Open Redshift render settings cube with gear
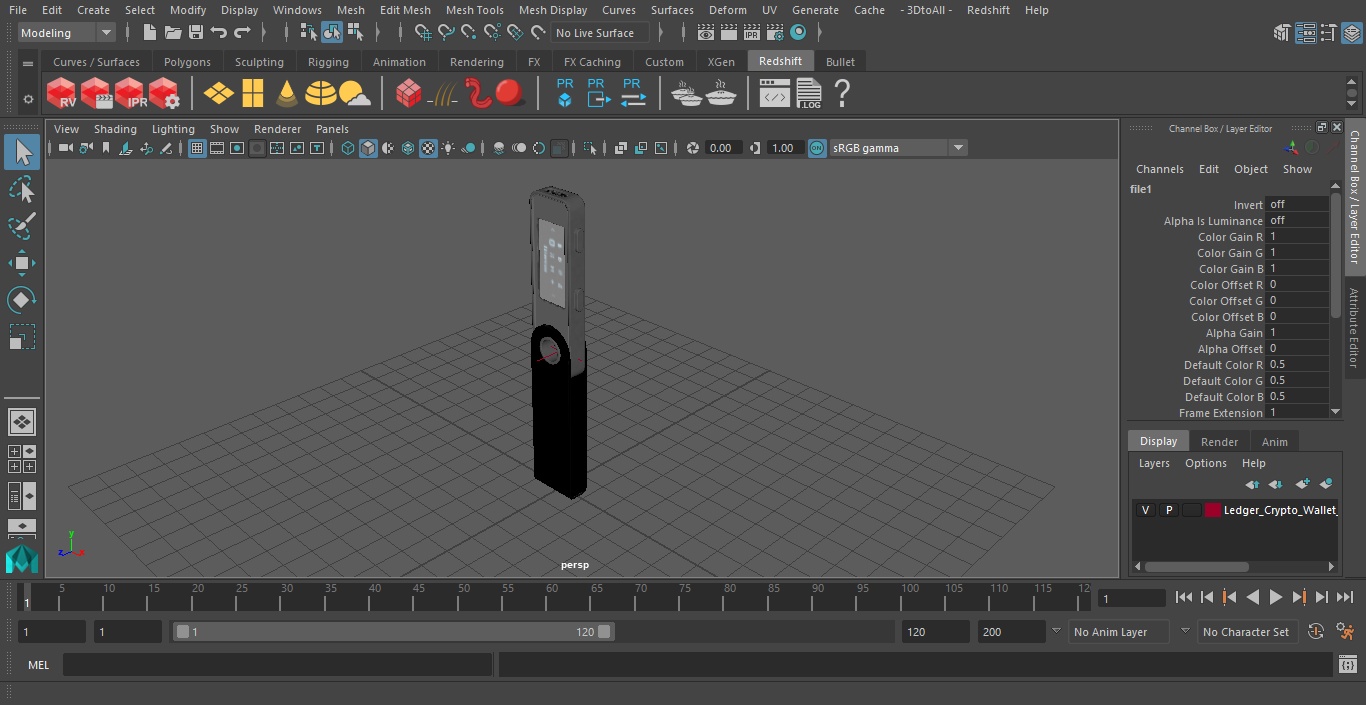 [x=165, y=94]
